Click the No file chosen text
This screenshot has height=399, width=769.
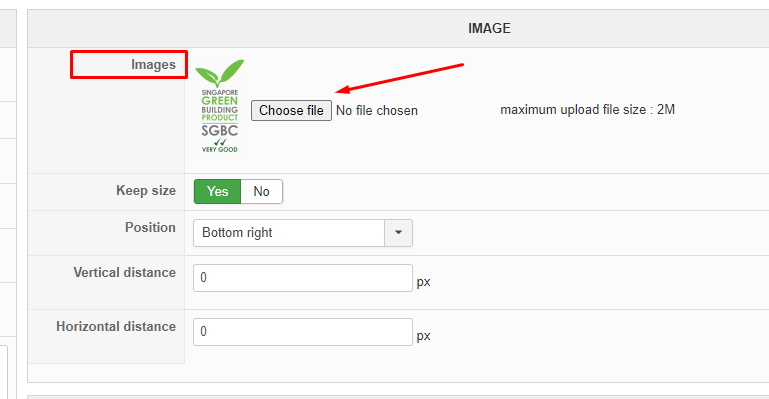[377, 111]
